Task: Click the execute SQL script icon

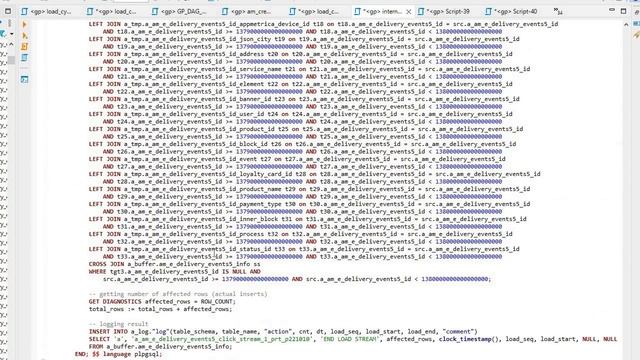Action: click(24, 47)
